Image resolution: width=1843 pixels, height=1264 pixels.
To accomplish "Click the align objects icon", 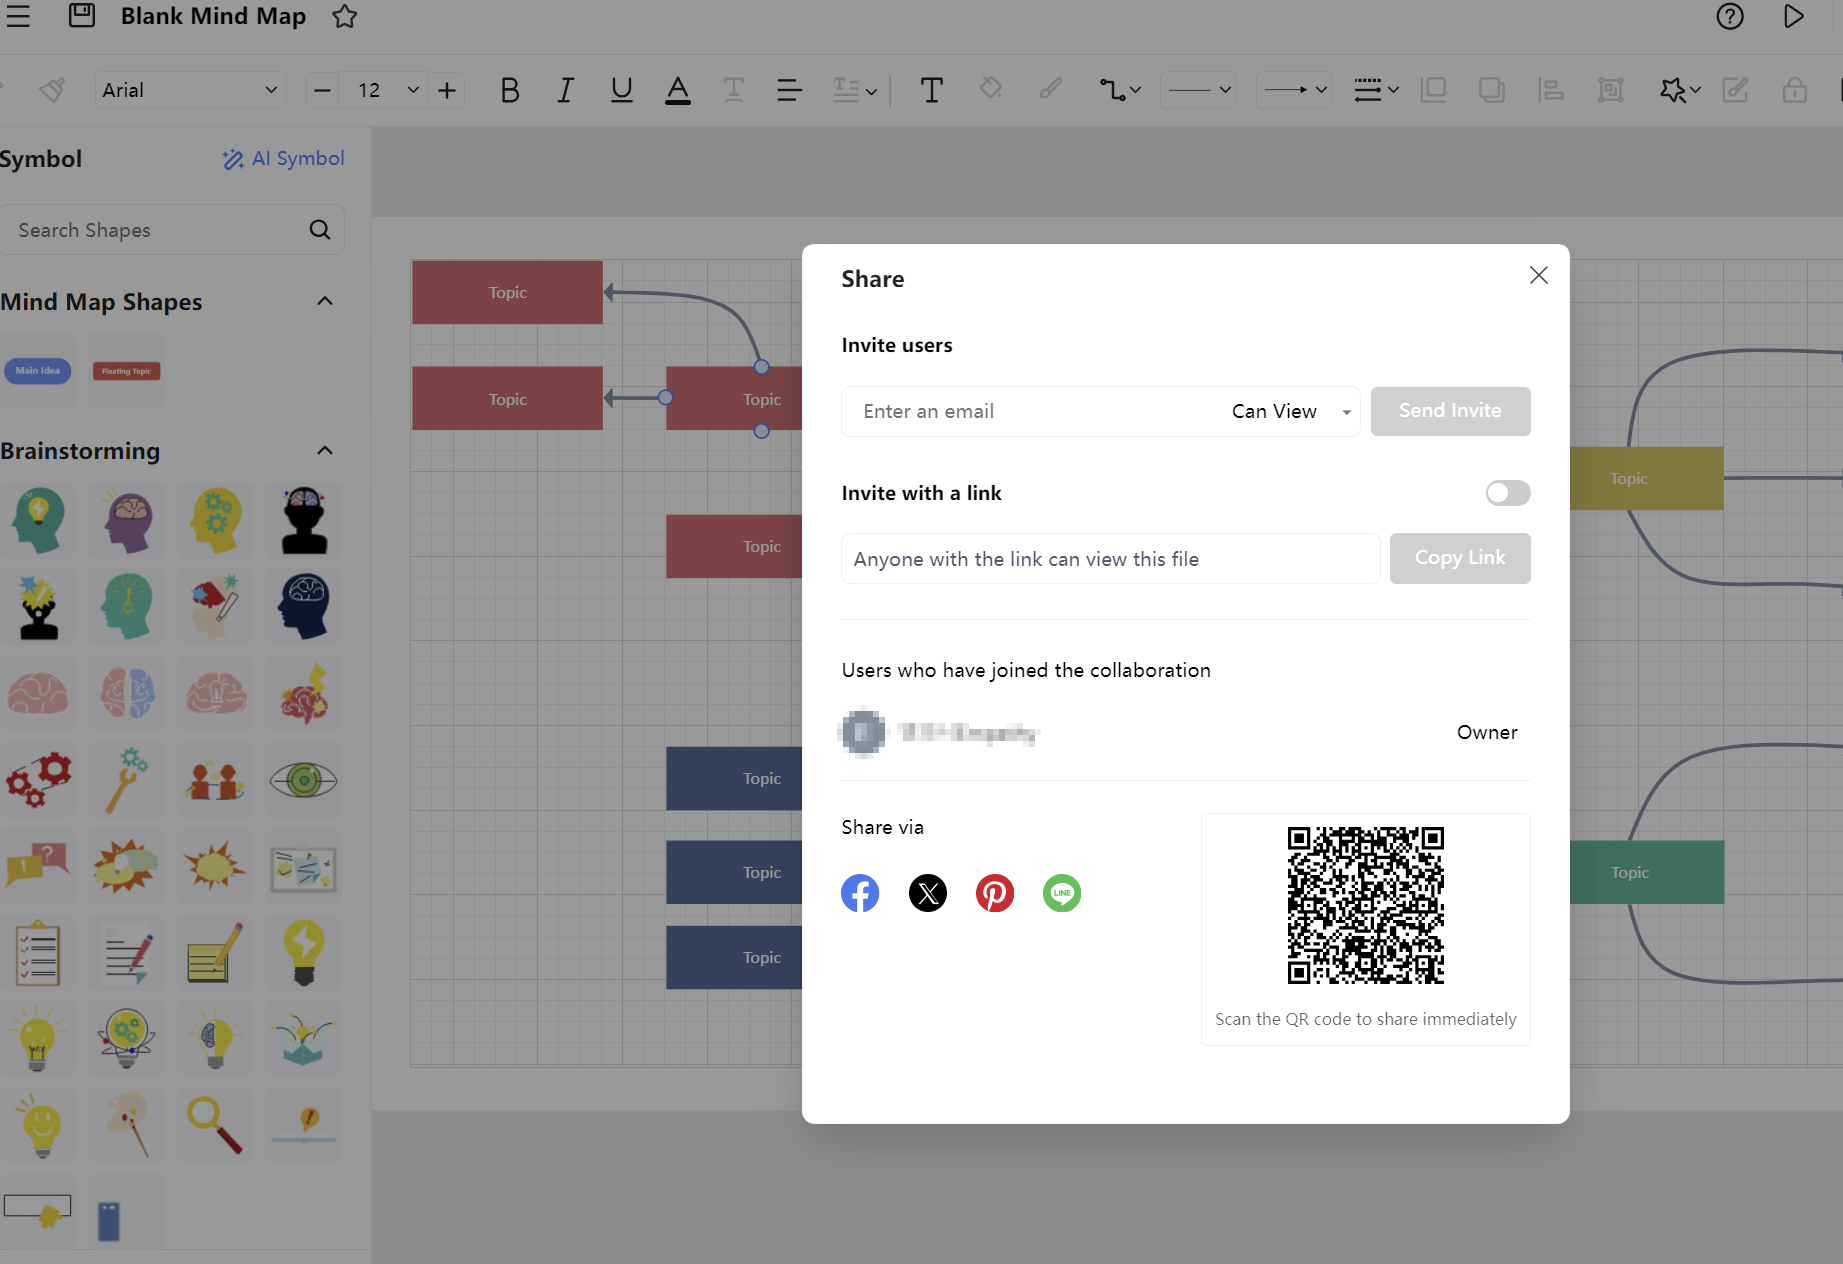I will pyautogui.click(x=1551, y=90).
